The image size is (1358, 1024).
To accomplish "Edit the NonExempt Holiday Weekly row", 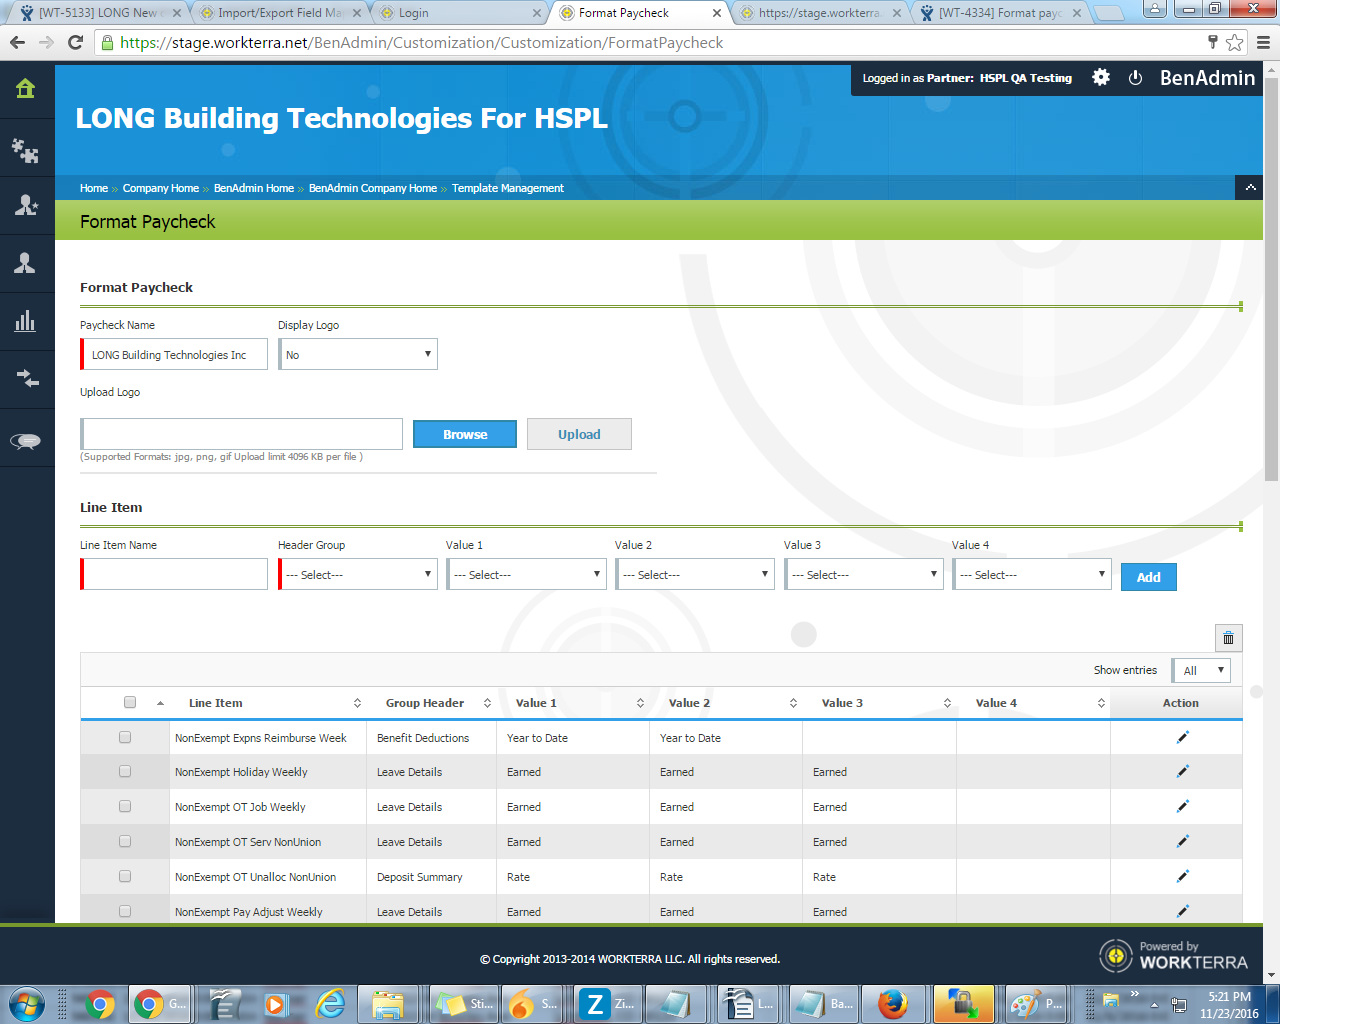I will [x=1182, y=771].
